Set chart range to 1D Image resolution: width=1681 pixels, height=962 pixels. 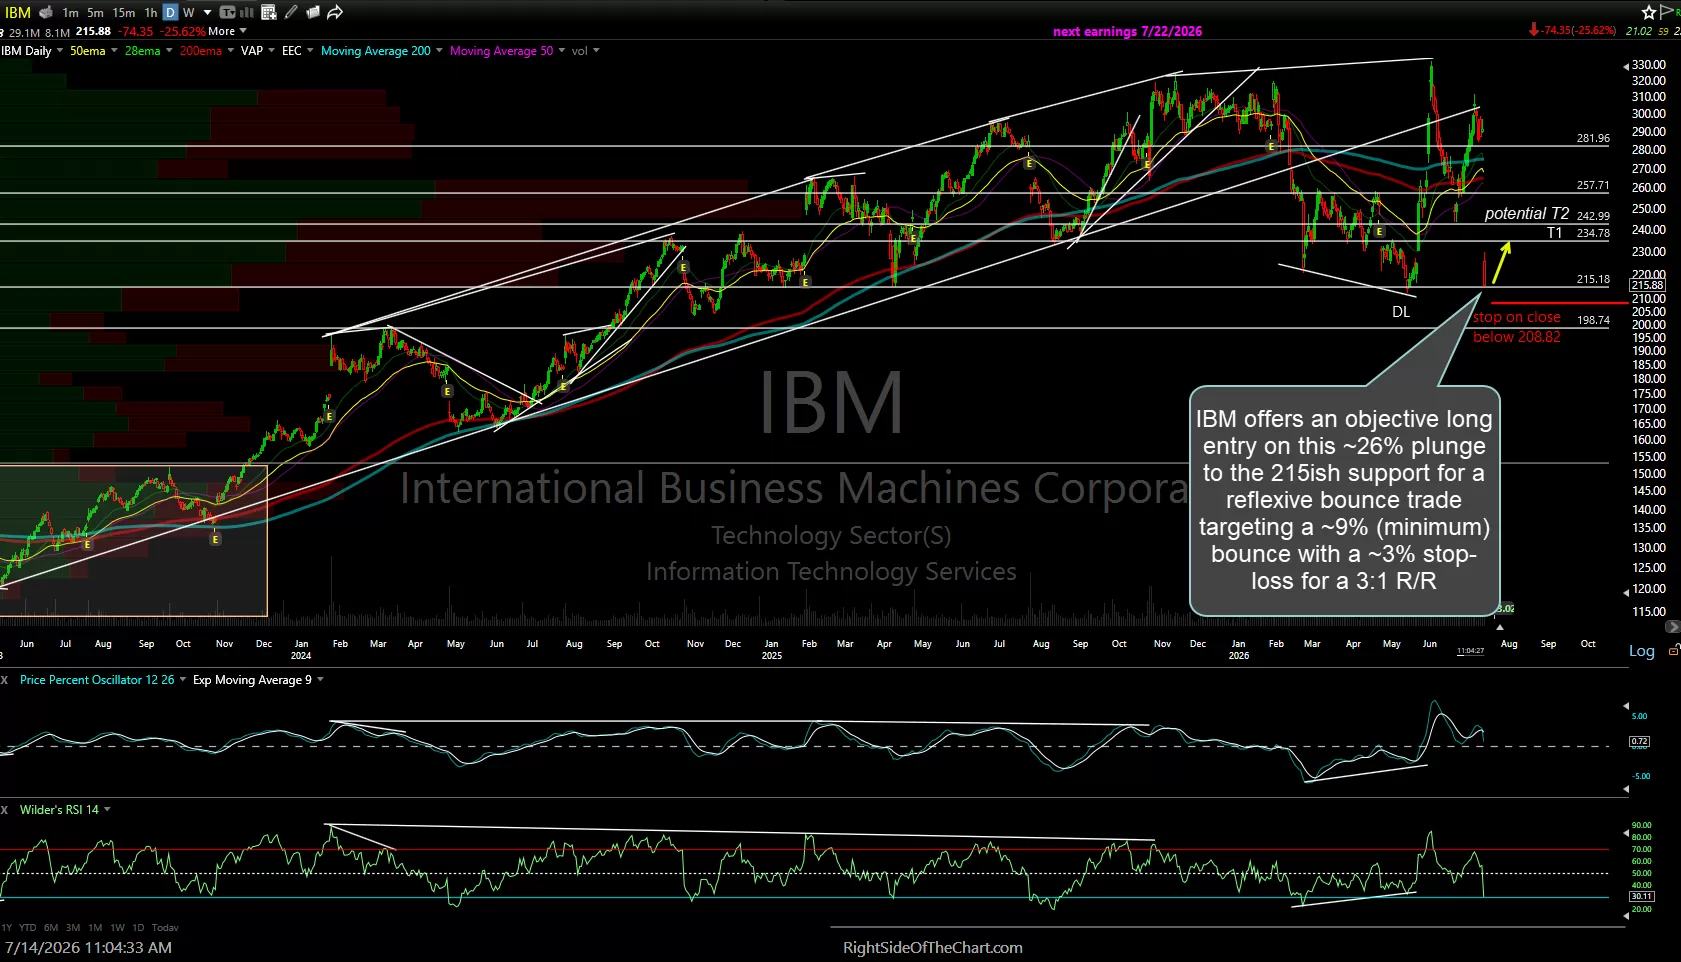tap(138, 928)
